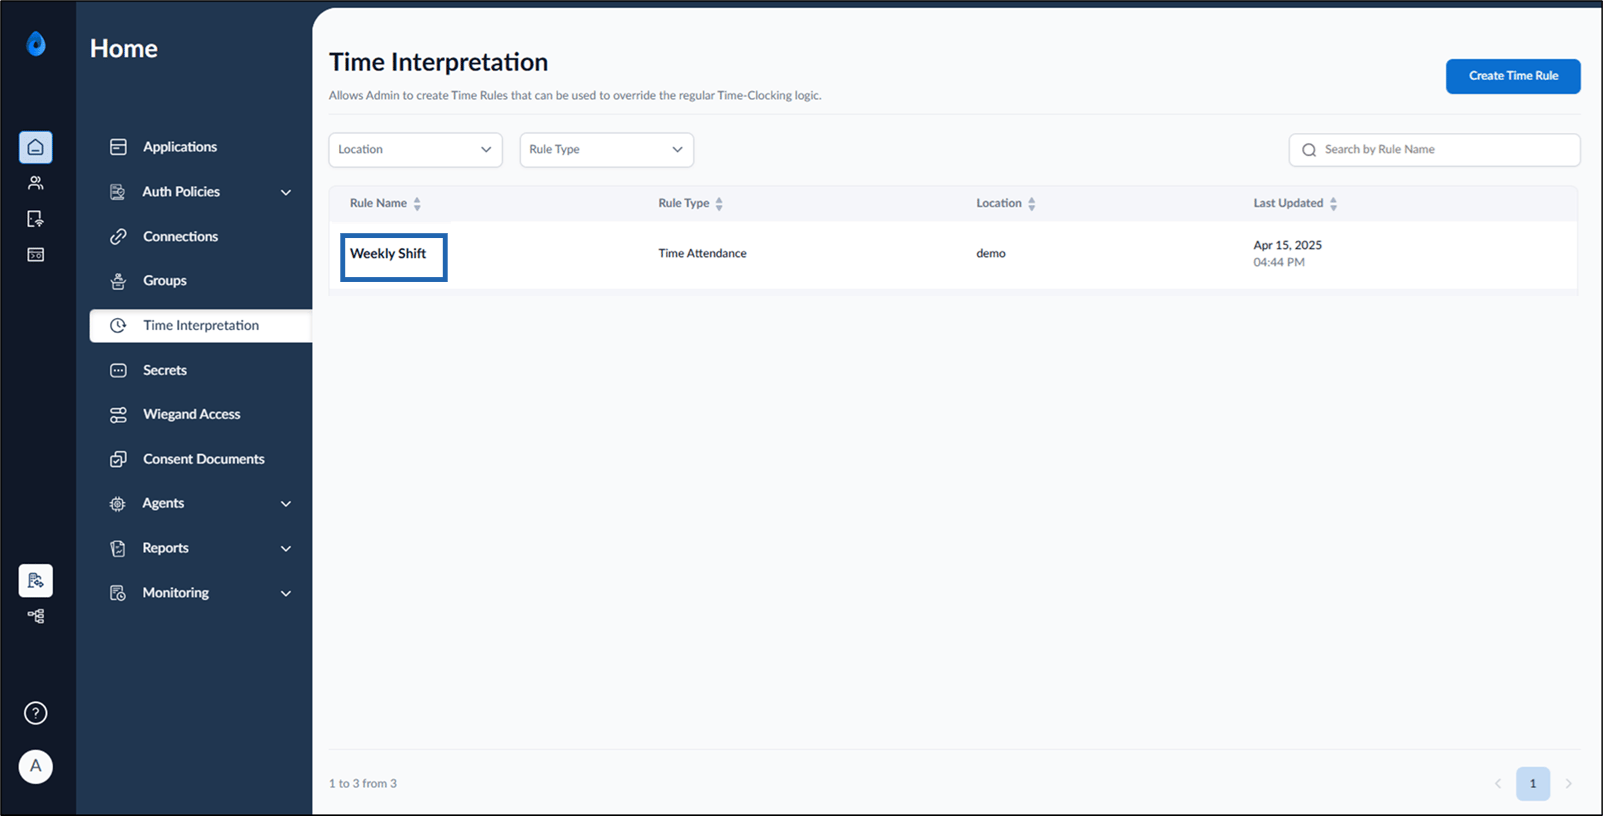1603x816 pixels.
Task: Open the calendar-style icon in the left rail
Action: click(x=36, y=255)
